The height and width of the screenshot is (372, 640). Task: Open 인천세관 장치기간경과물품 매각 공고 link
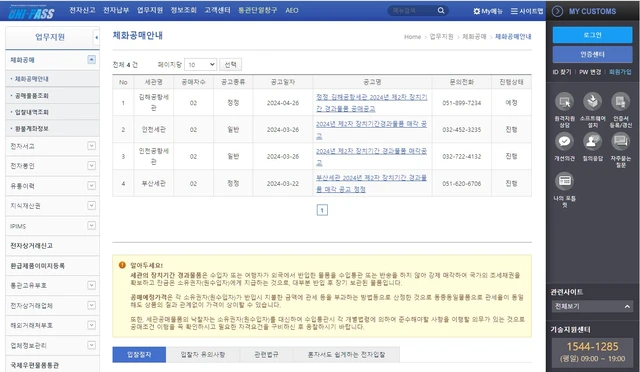pos(372,129)
